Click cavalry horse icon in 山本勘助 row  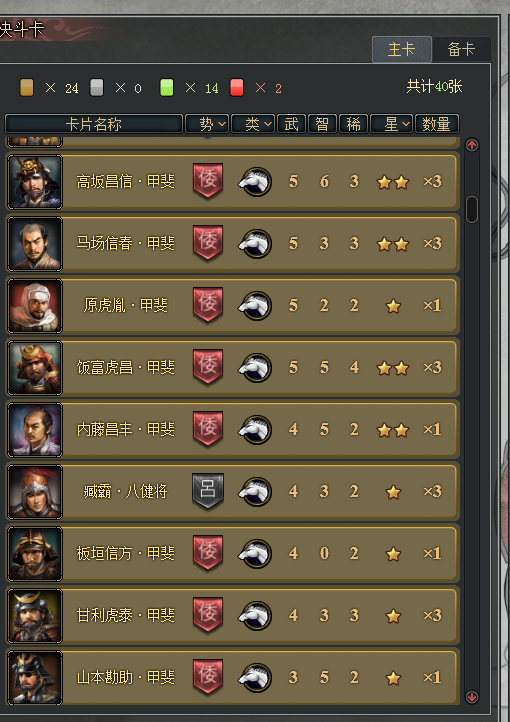click(255, 678)
